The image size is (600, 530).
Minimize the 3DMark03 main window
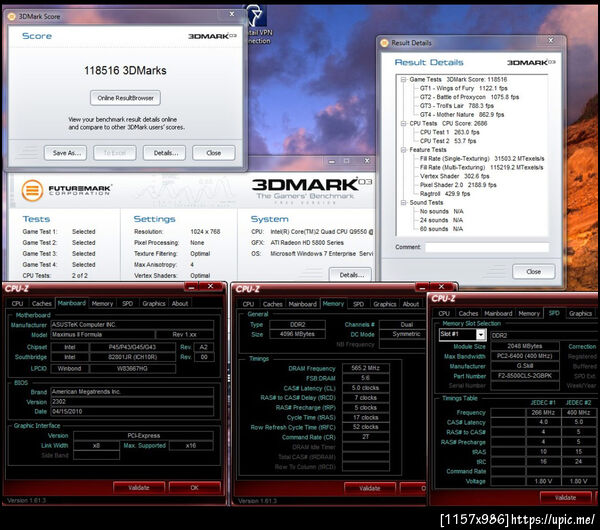coord(332,161)
